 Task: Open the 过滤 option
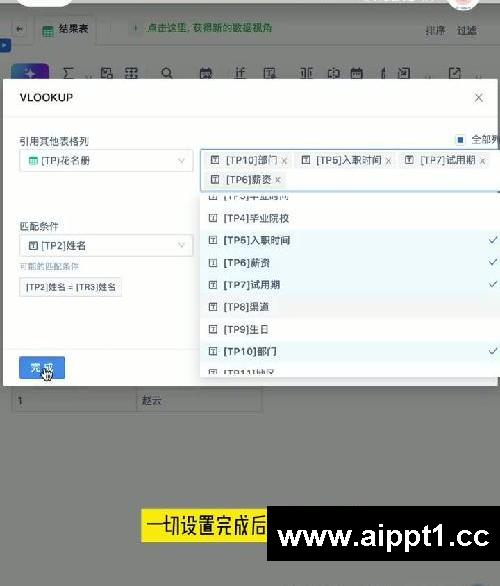(467, 30)
